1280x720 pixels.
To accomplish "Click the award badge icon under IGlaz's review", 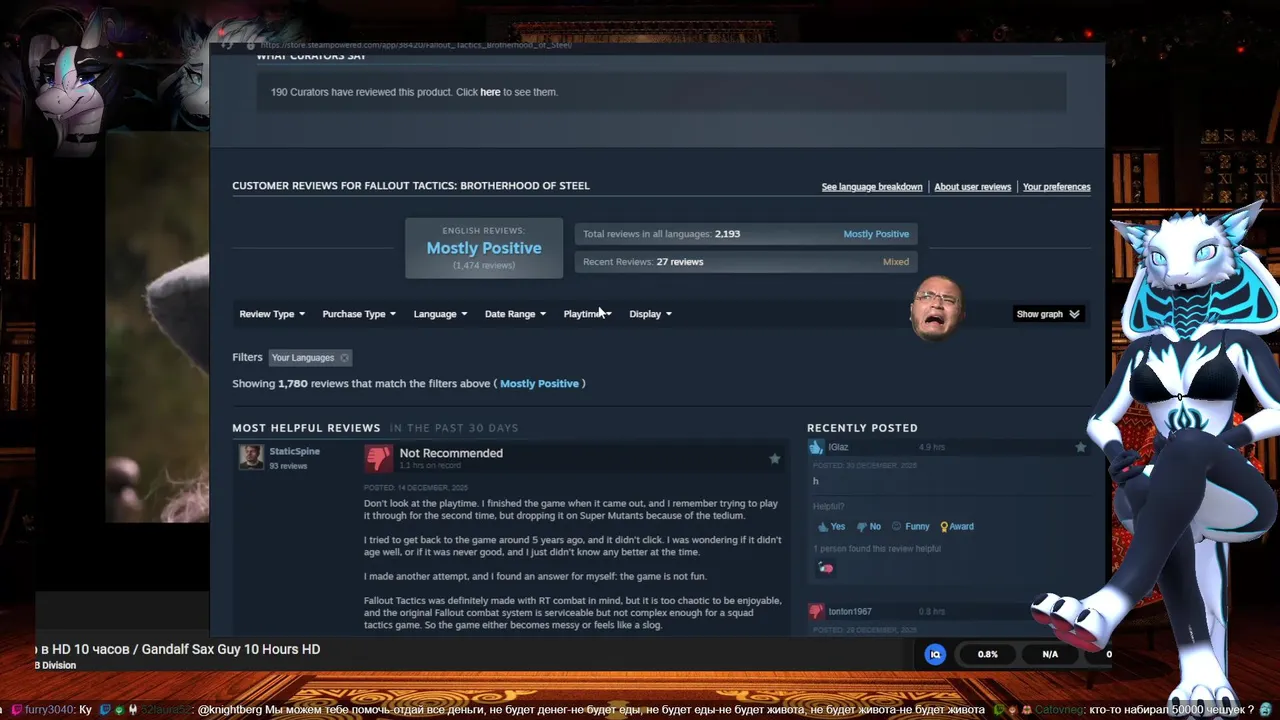I will (825, 568).
